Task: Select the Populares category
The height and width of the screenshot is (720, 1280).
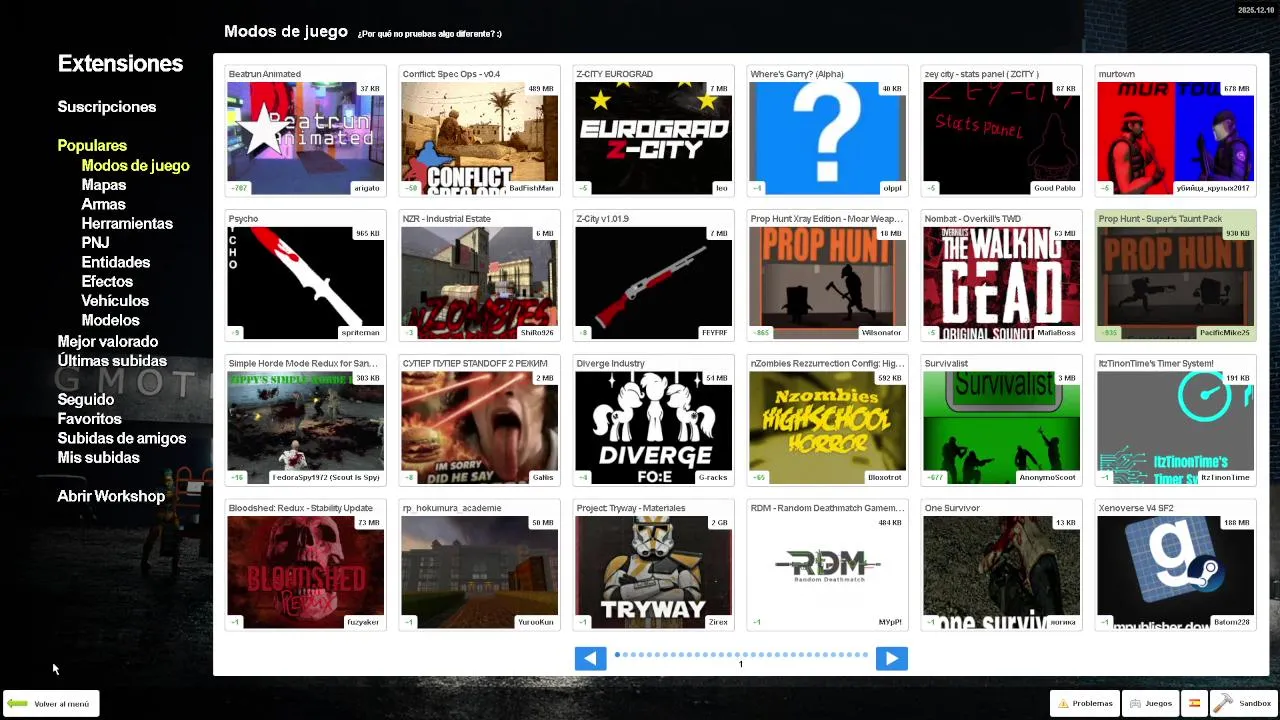Action: click(x=92, y=146)
